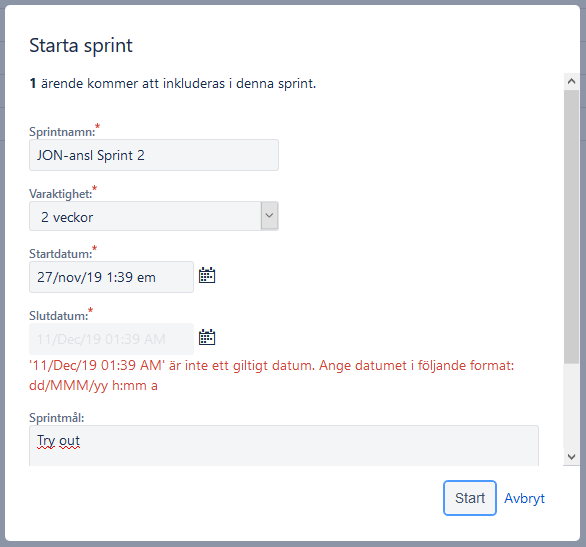The width and height of the screenshot is (586, 547).
Task: Focus the Sprintmål text area containing Try out
Action: (284, 445)
